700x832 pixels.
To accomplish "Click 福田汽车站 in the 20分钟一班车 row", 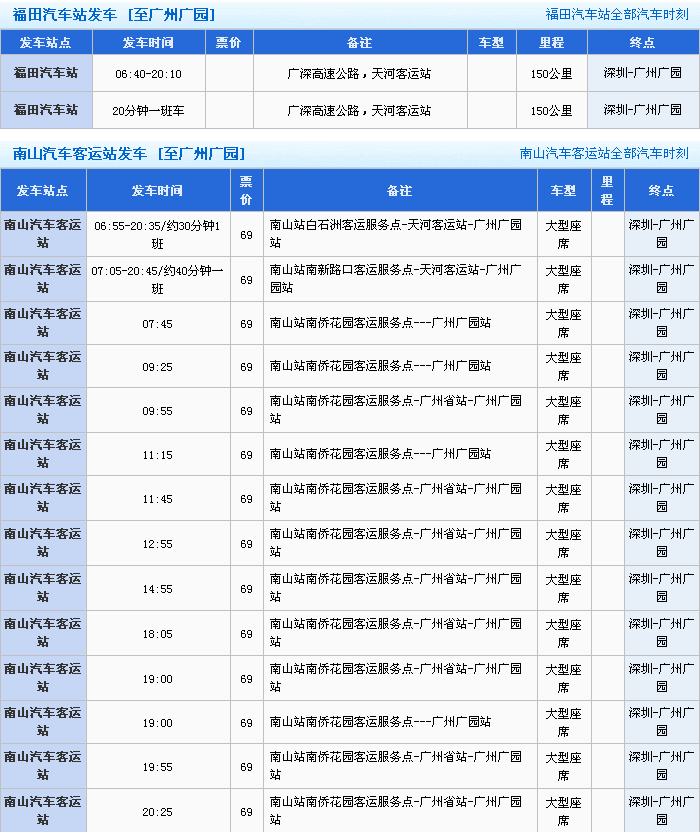I will 46,110.
